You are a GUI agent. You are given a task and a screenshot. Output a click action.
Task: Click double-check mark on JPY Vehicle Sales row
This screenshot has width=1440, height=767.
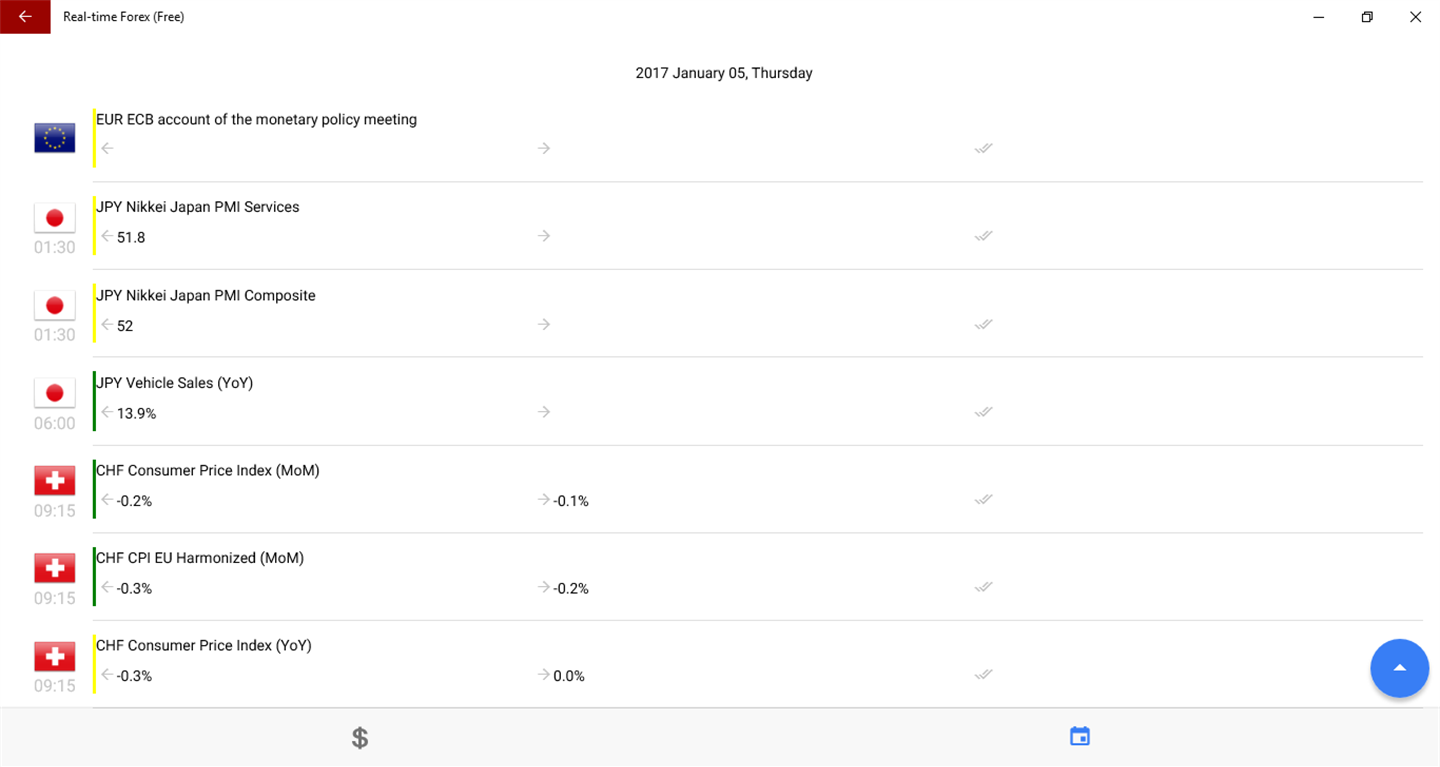(x=984, y=412)
